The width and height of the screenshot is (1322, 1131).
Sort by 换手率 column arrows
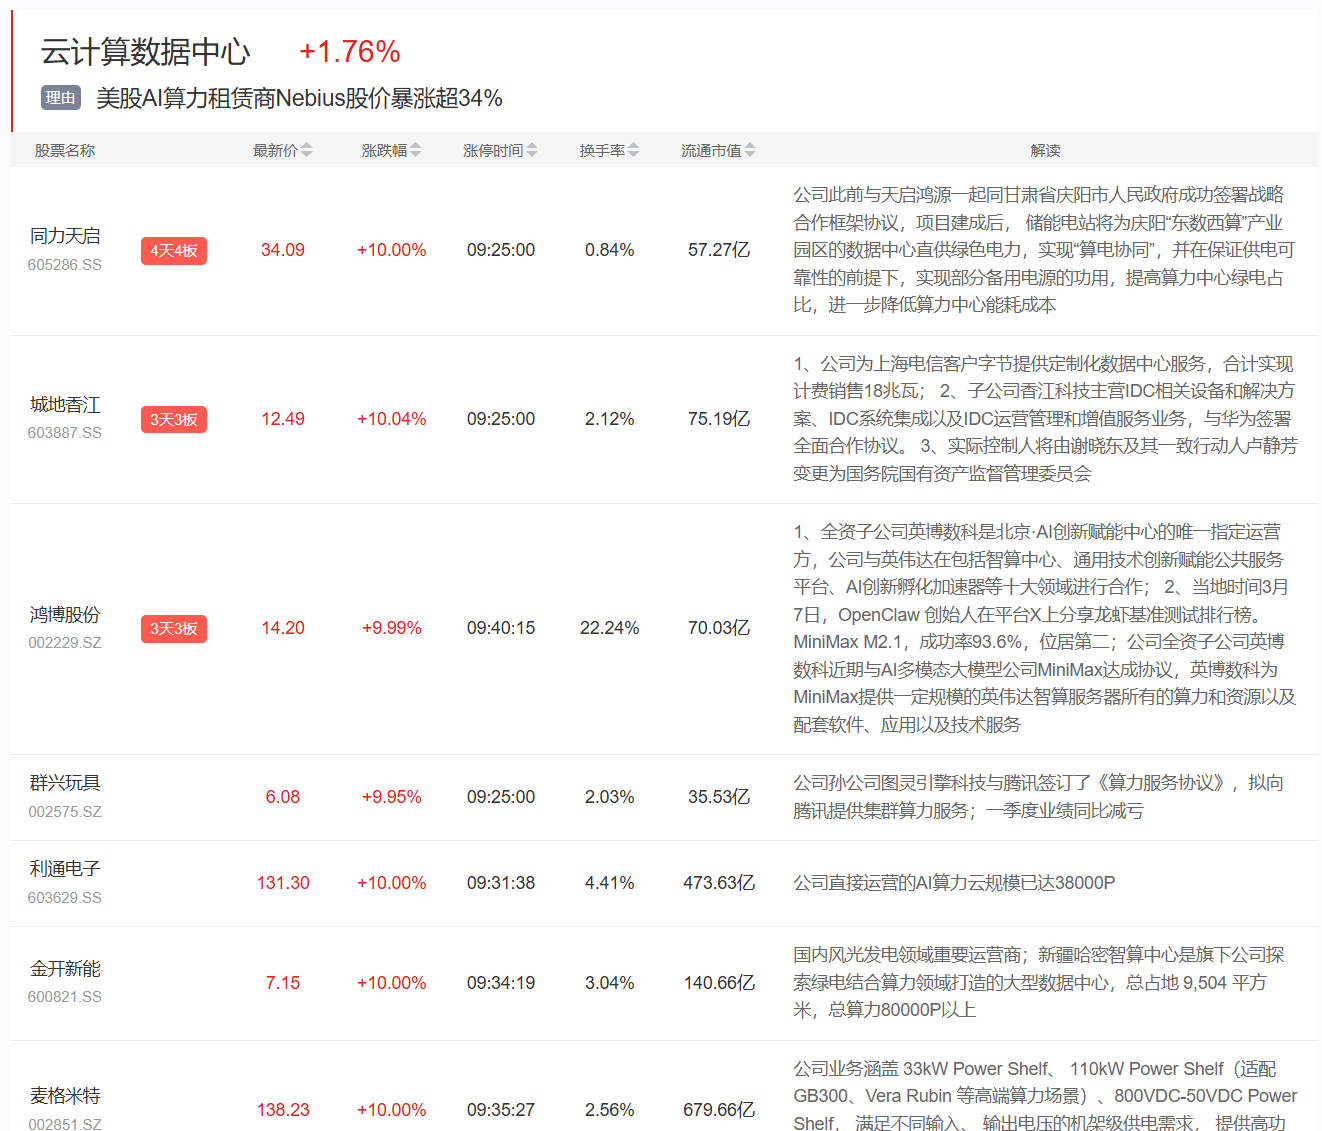click(x=633, y=150)
